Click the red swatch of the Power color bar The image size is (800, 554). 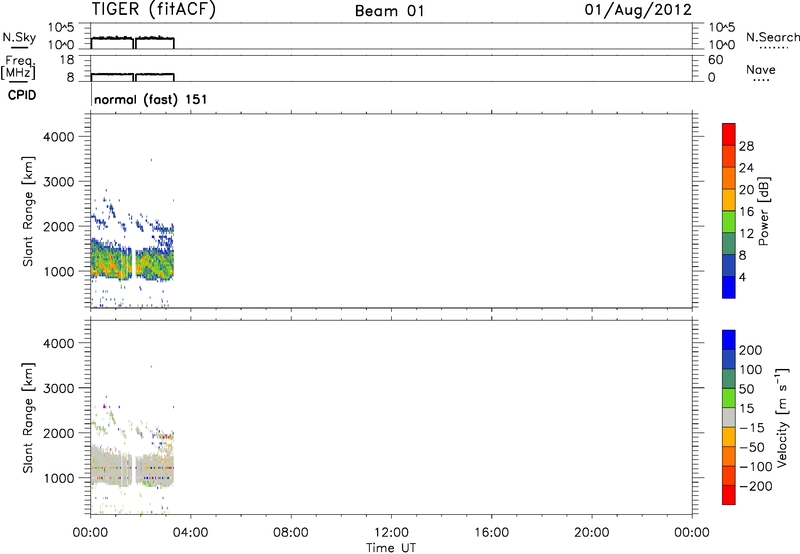point(729,134)
